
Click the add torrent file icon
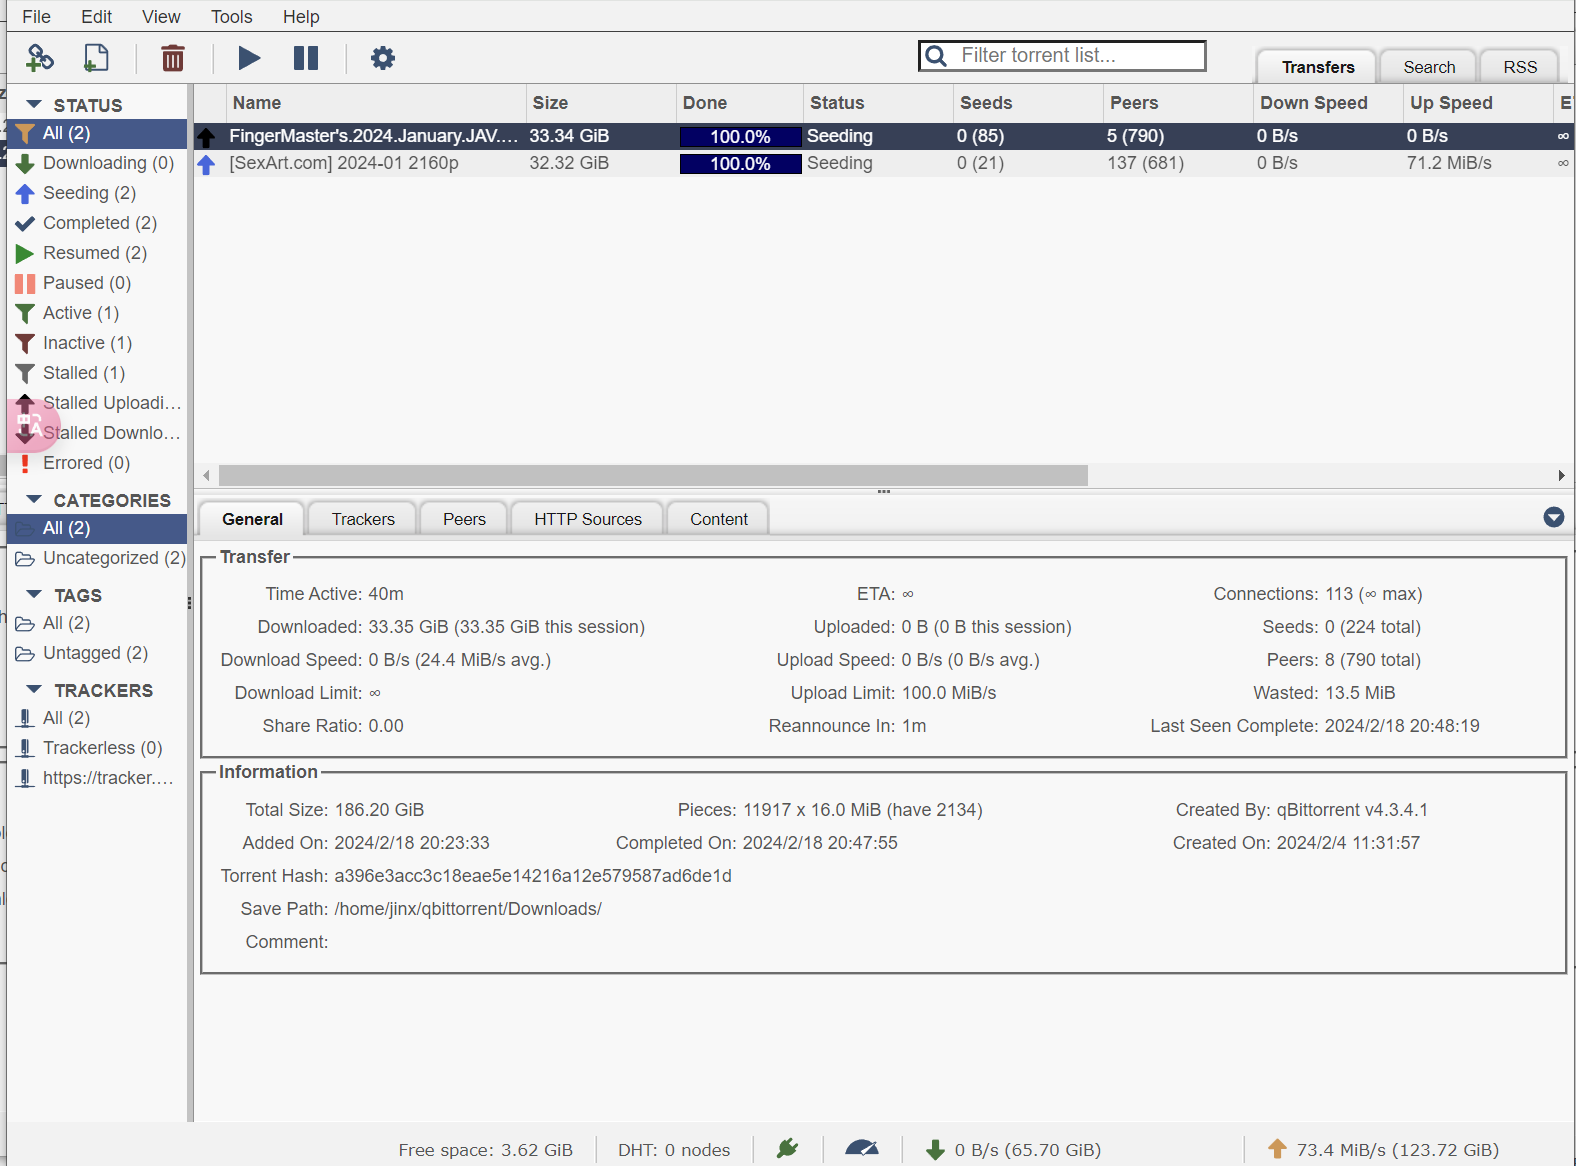(96, 58)
